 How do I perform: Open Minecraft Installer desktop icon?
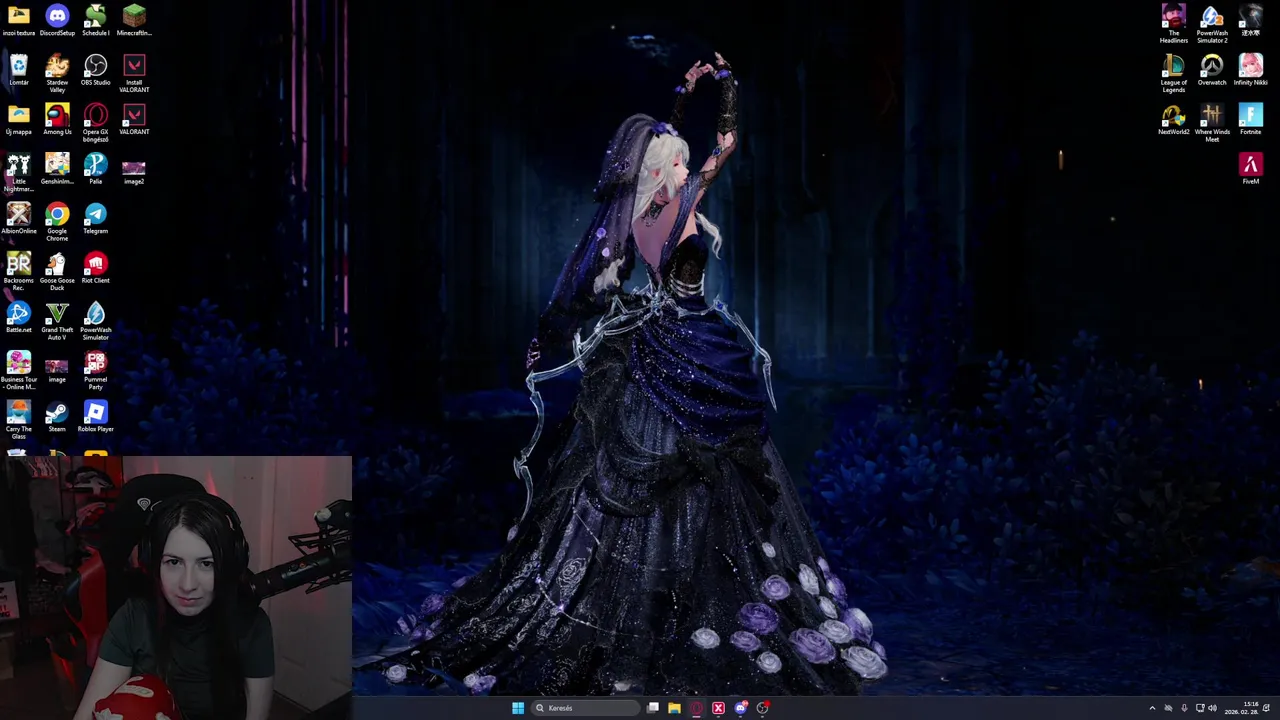134,20
